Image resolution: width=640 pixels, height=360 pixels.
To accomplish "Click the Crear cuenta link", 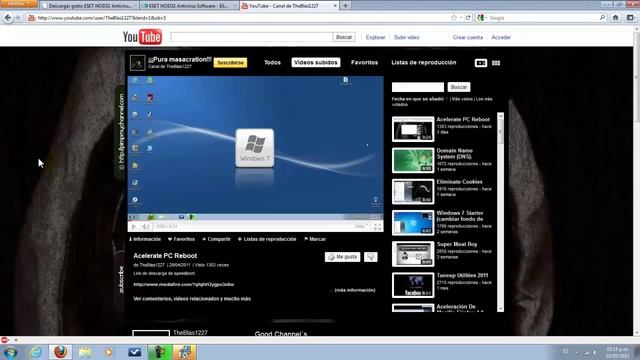I will point(468,37).
